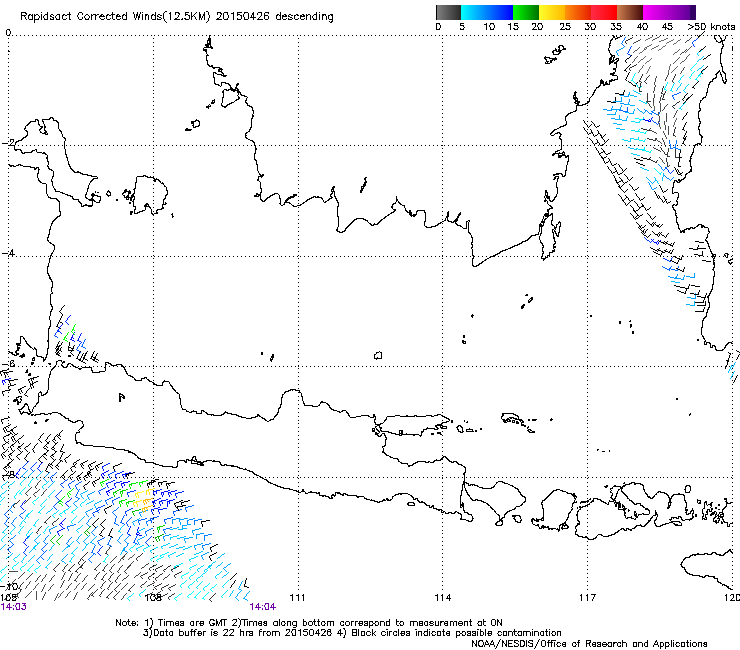Image resolution: width=740 pixels, height=650 pixels.
Task: Click the purple '14:03' time label
Action: point(14,607)
